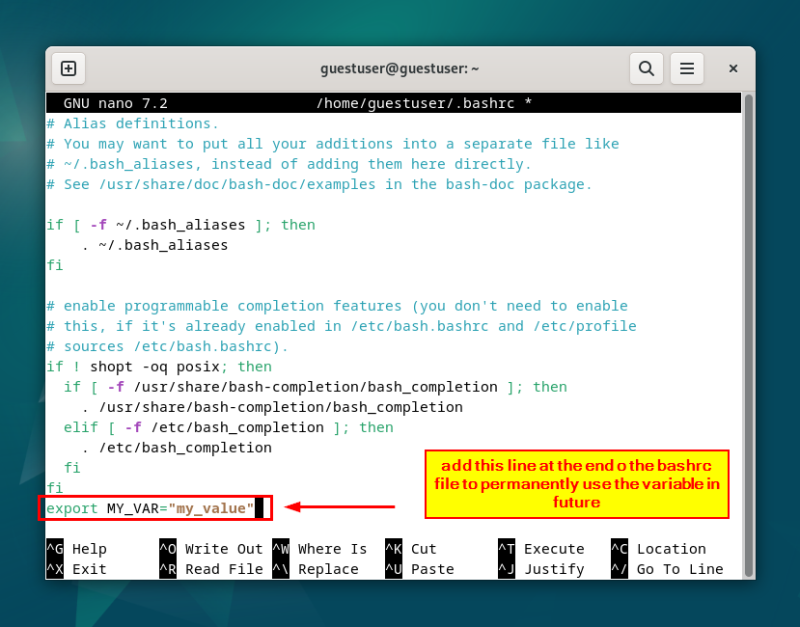Click the export MY_VAR line

tap(150, 508)
